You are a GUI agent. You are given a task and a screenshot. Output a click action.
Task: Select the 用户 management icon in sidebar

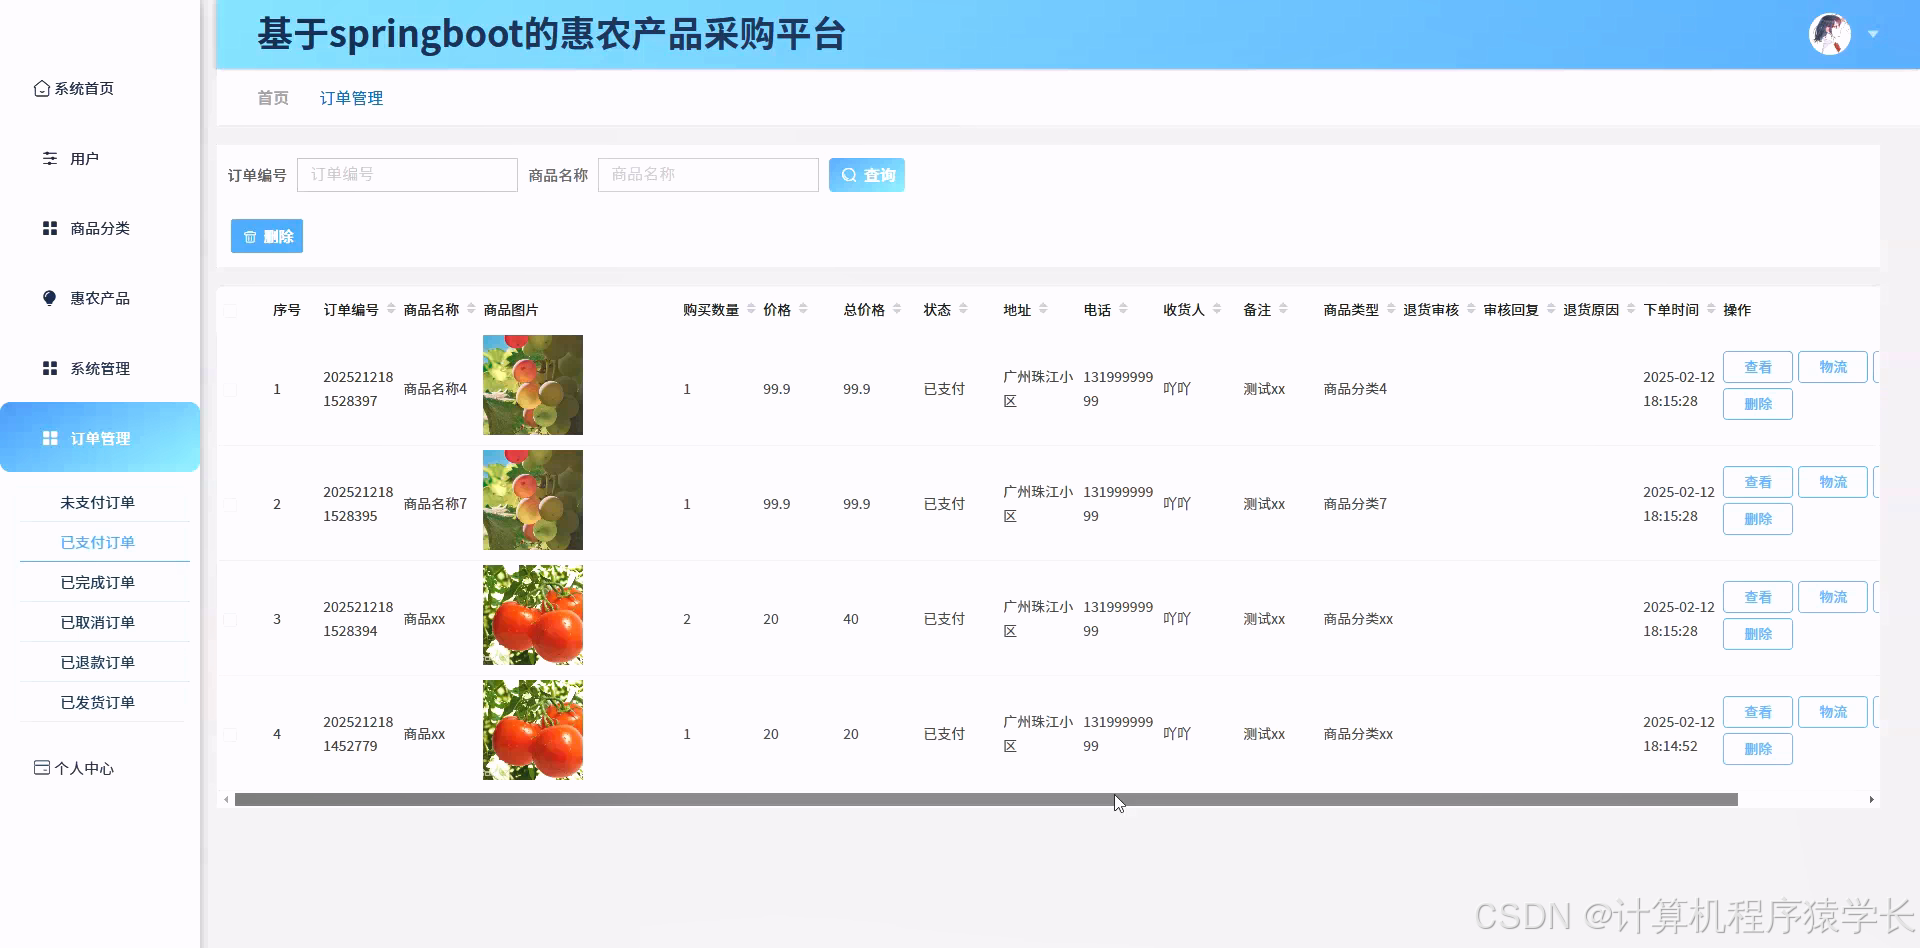pos(49,157)
